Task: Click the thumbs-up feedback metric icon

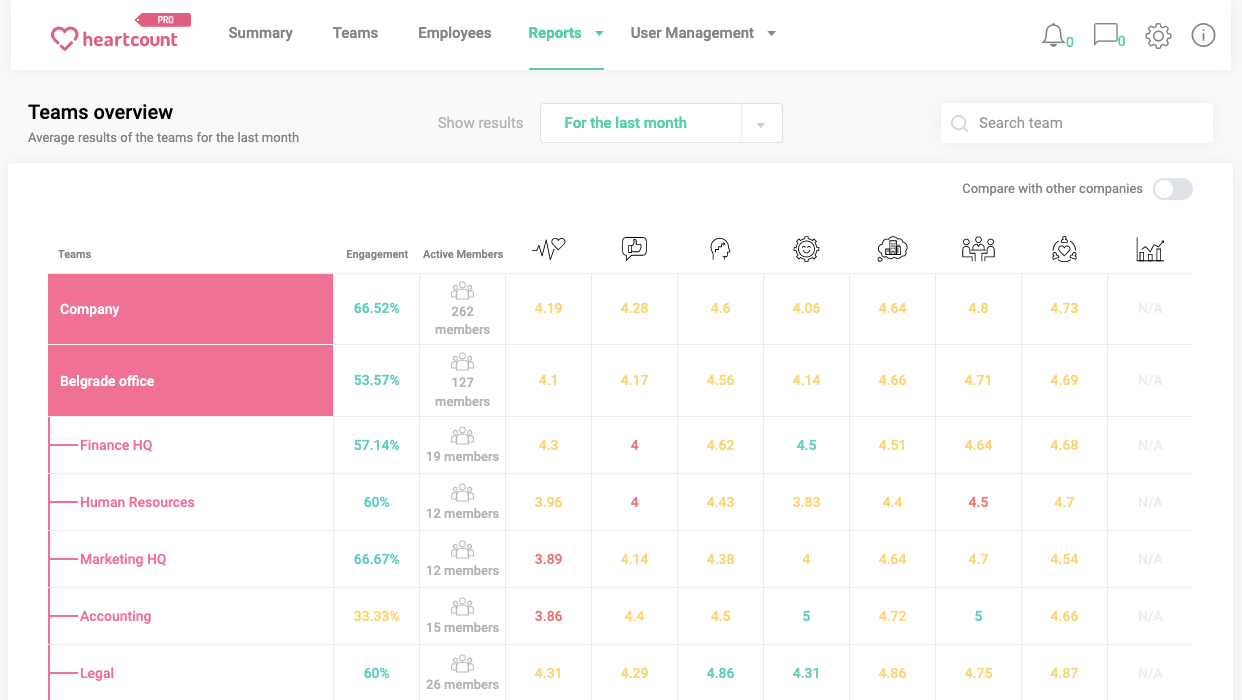Action: coord(634,248)
